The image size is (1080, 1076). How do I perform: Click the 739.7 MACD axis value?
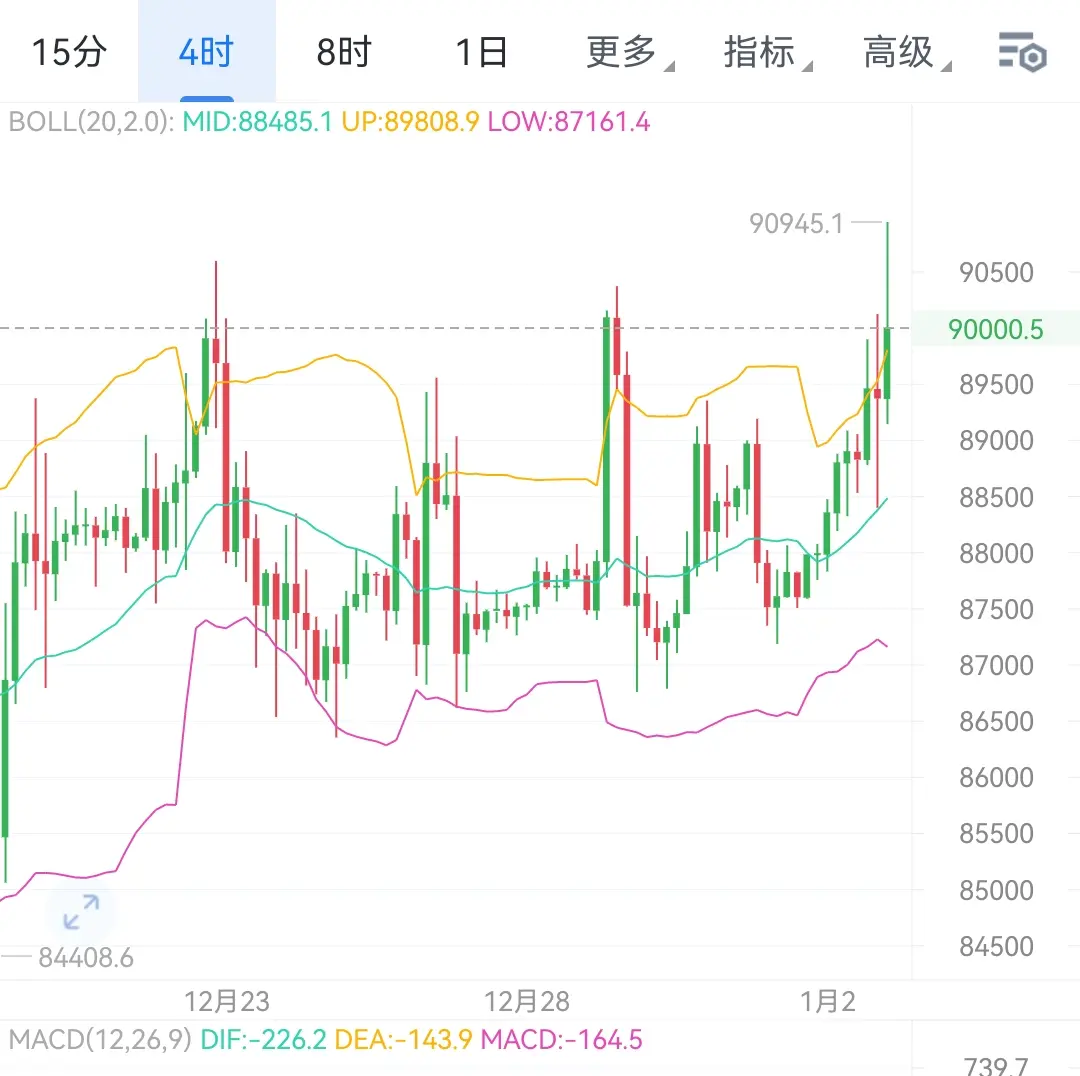click(995, 1066)
